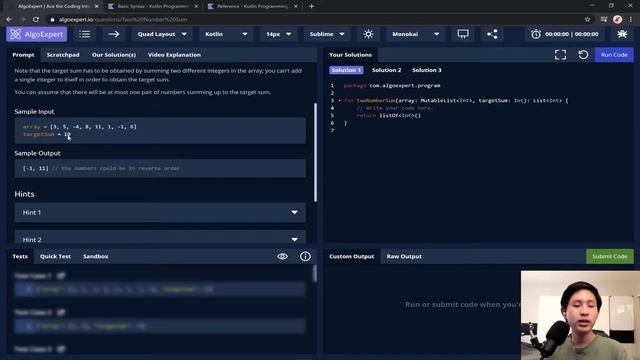Open the Kotlin language dropdown

[x=227, y=34]
